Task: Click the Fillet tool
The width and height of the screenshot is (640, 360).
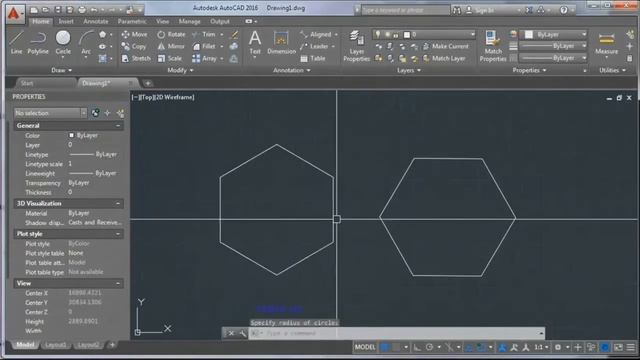Action: [x=204, y=47]
